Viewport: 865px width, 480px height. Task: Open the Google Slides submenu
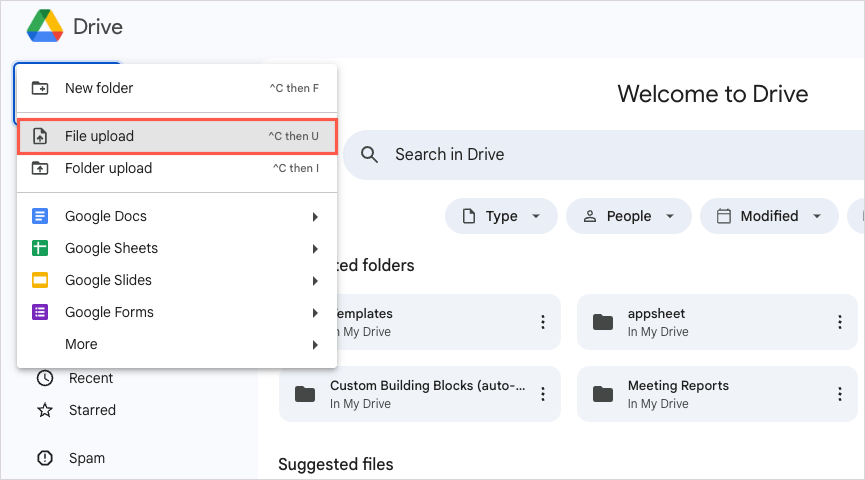coord(177,280)
